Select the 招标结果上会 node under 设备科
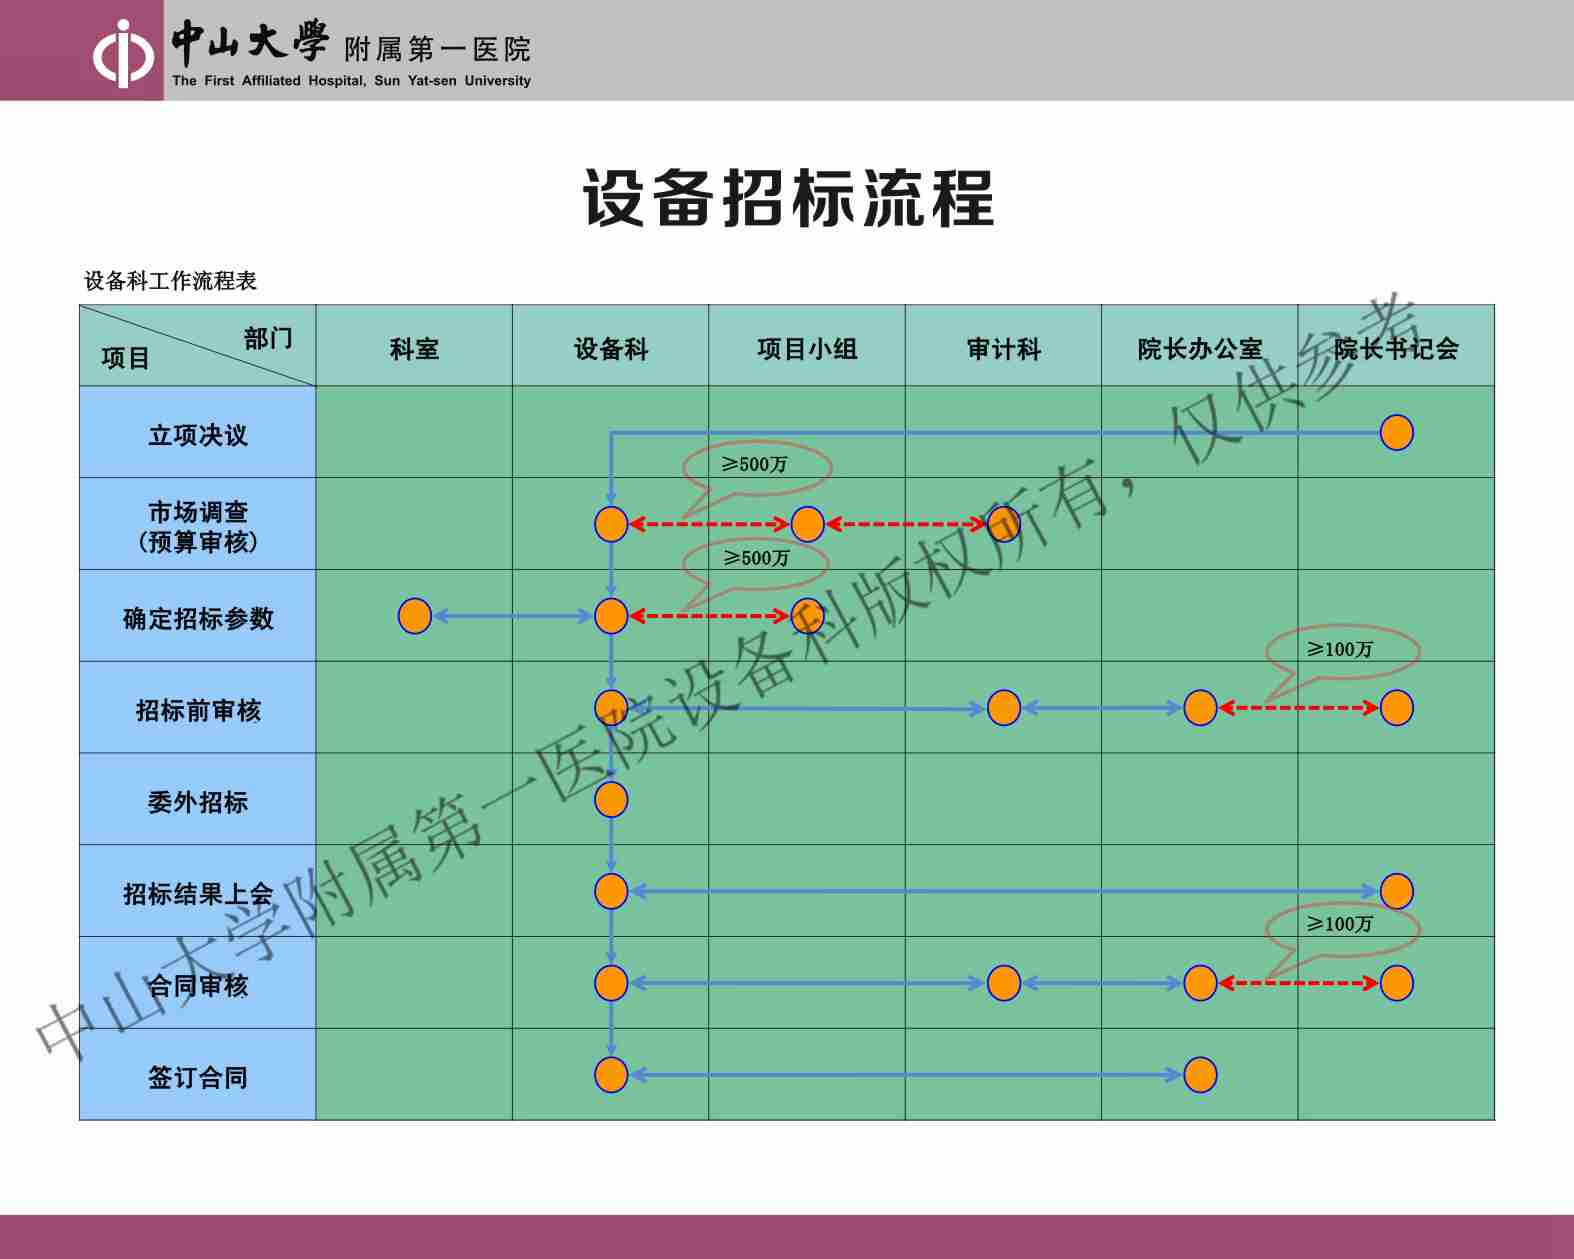This screenshot has width=1574, height=1259. point(611,891)
